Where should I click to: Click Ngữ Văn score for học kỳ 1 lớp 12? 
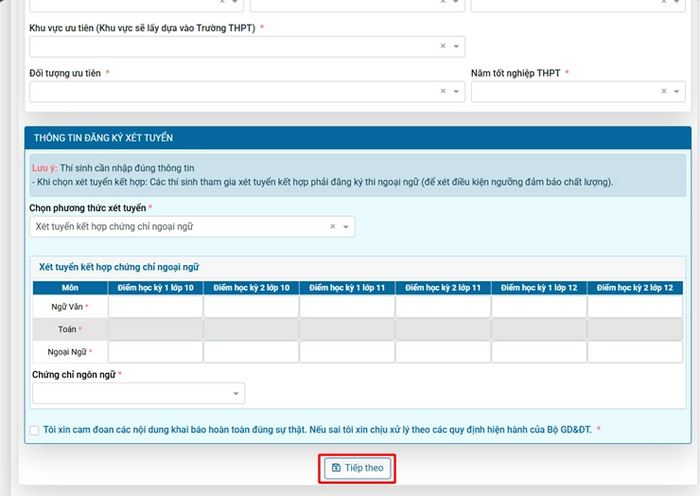tap(539, 307)
